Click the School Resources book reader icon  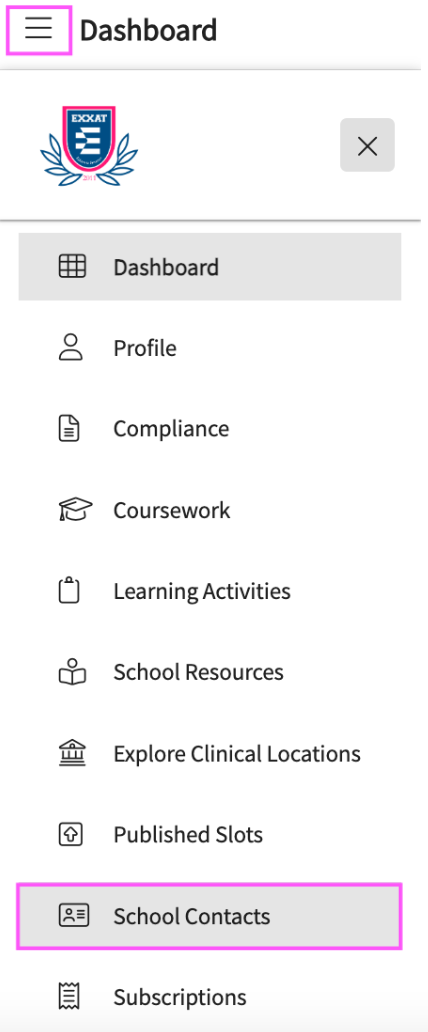pos(72,671)
